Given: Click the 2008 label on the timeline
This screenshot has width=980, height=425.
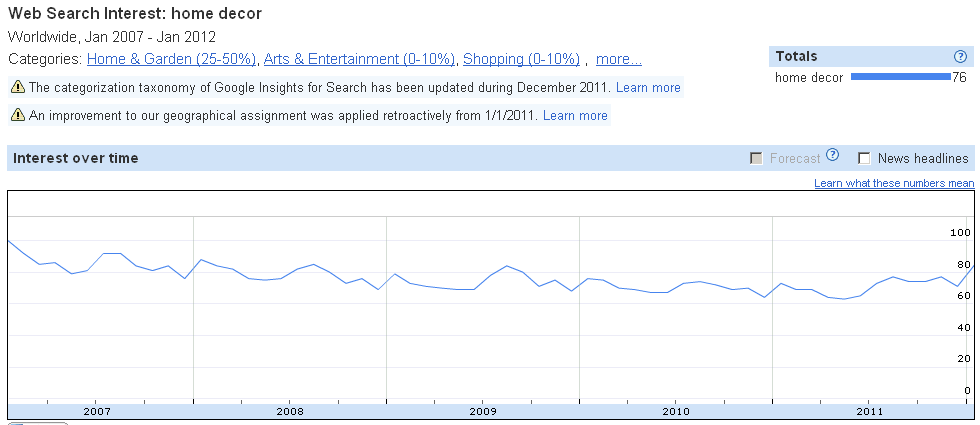Looking at the screenshot, I should click(x=290, y=411).
